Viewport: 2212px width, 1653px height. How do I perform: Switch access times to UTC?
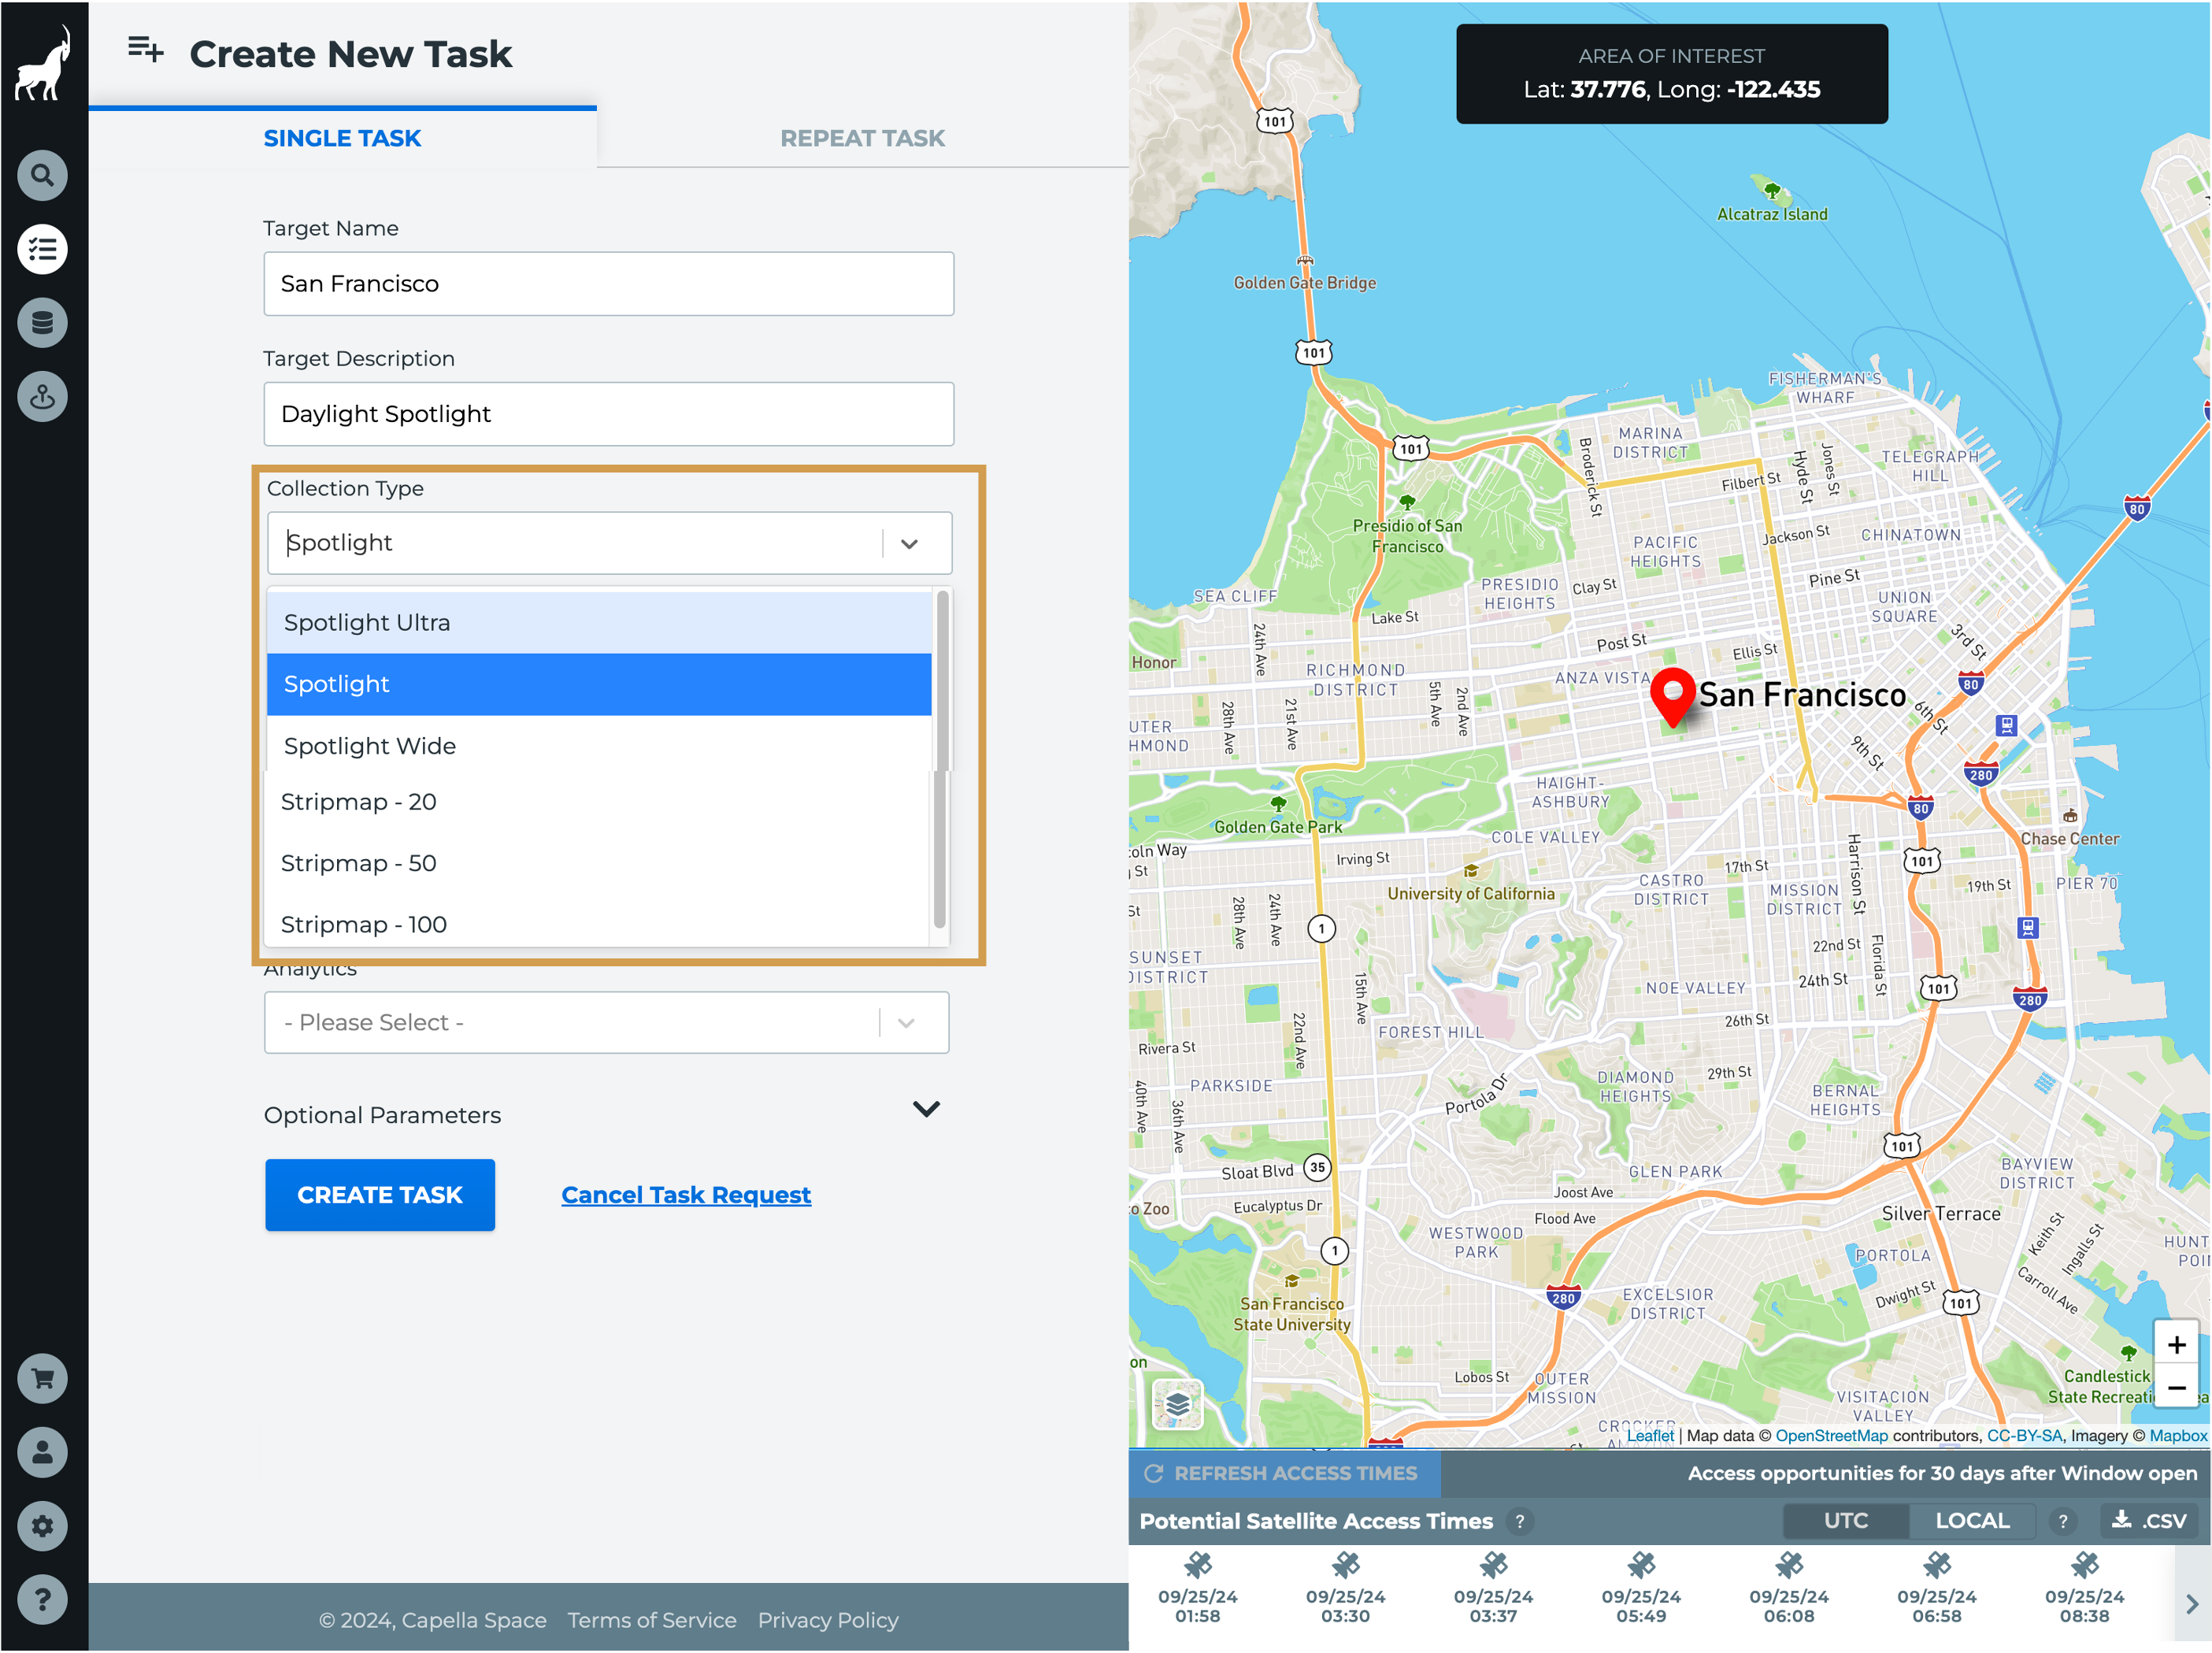tap(1845, 1521)
